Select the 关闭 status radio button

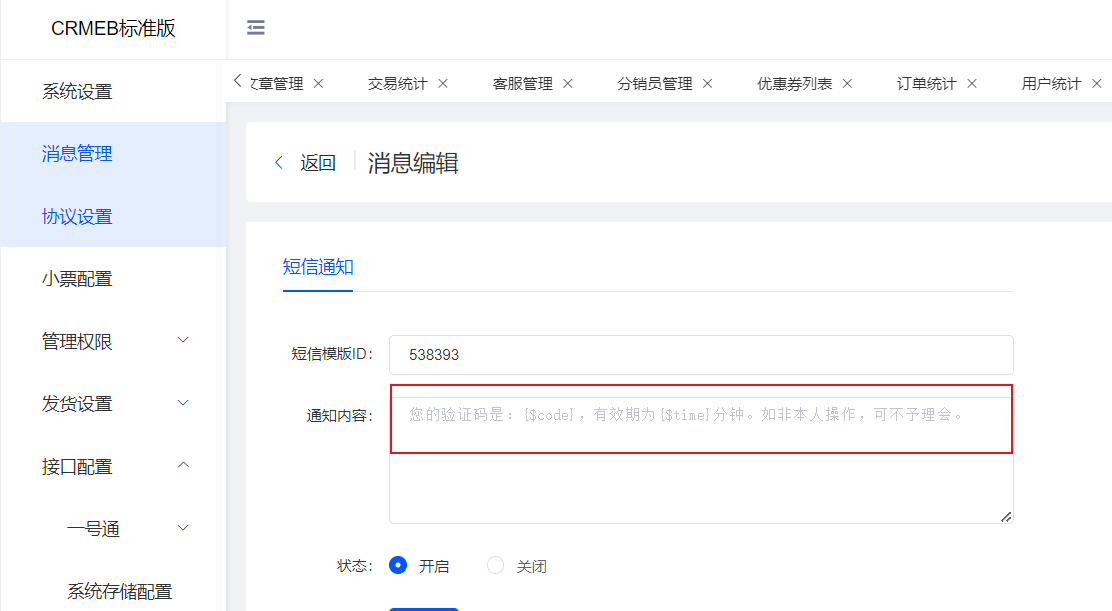point(495,565)
